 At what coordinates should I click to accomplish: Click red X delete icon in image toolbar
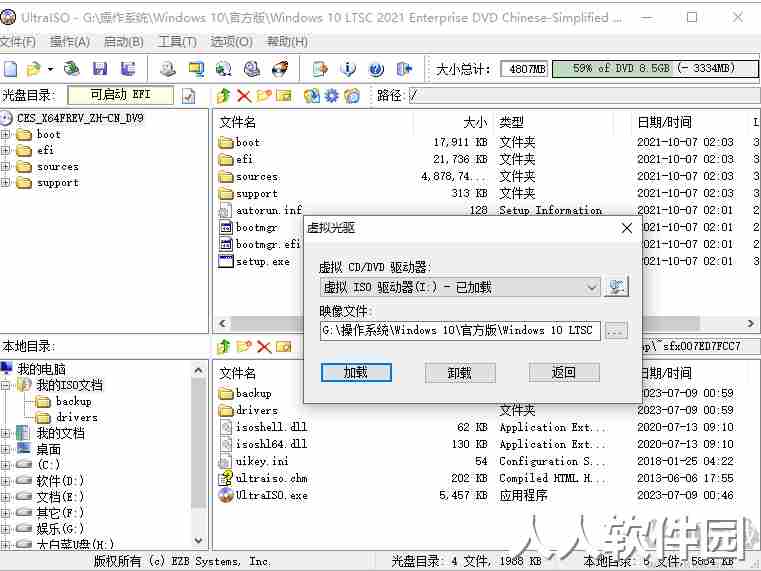(244, 96)
